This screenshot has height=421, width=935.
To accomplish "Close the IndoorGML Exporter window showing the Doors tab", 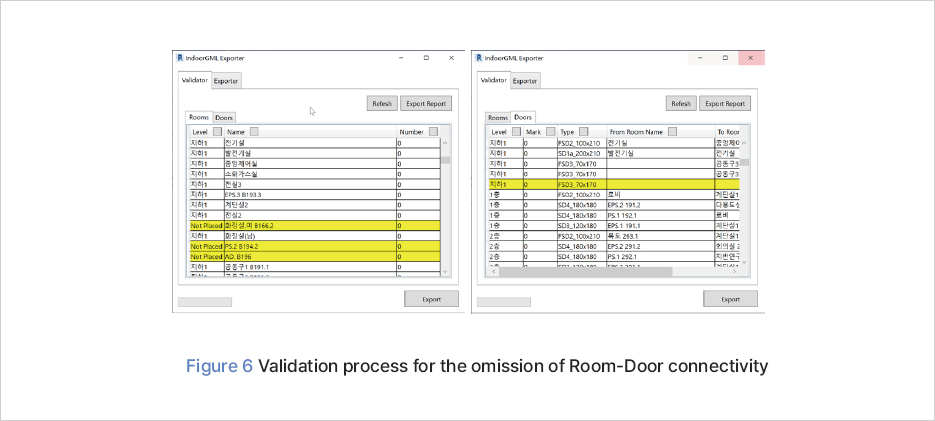I will (751, 58).
